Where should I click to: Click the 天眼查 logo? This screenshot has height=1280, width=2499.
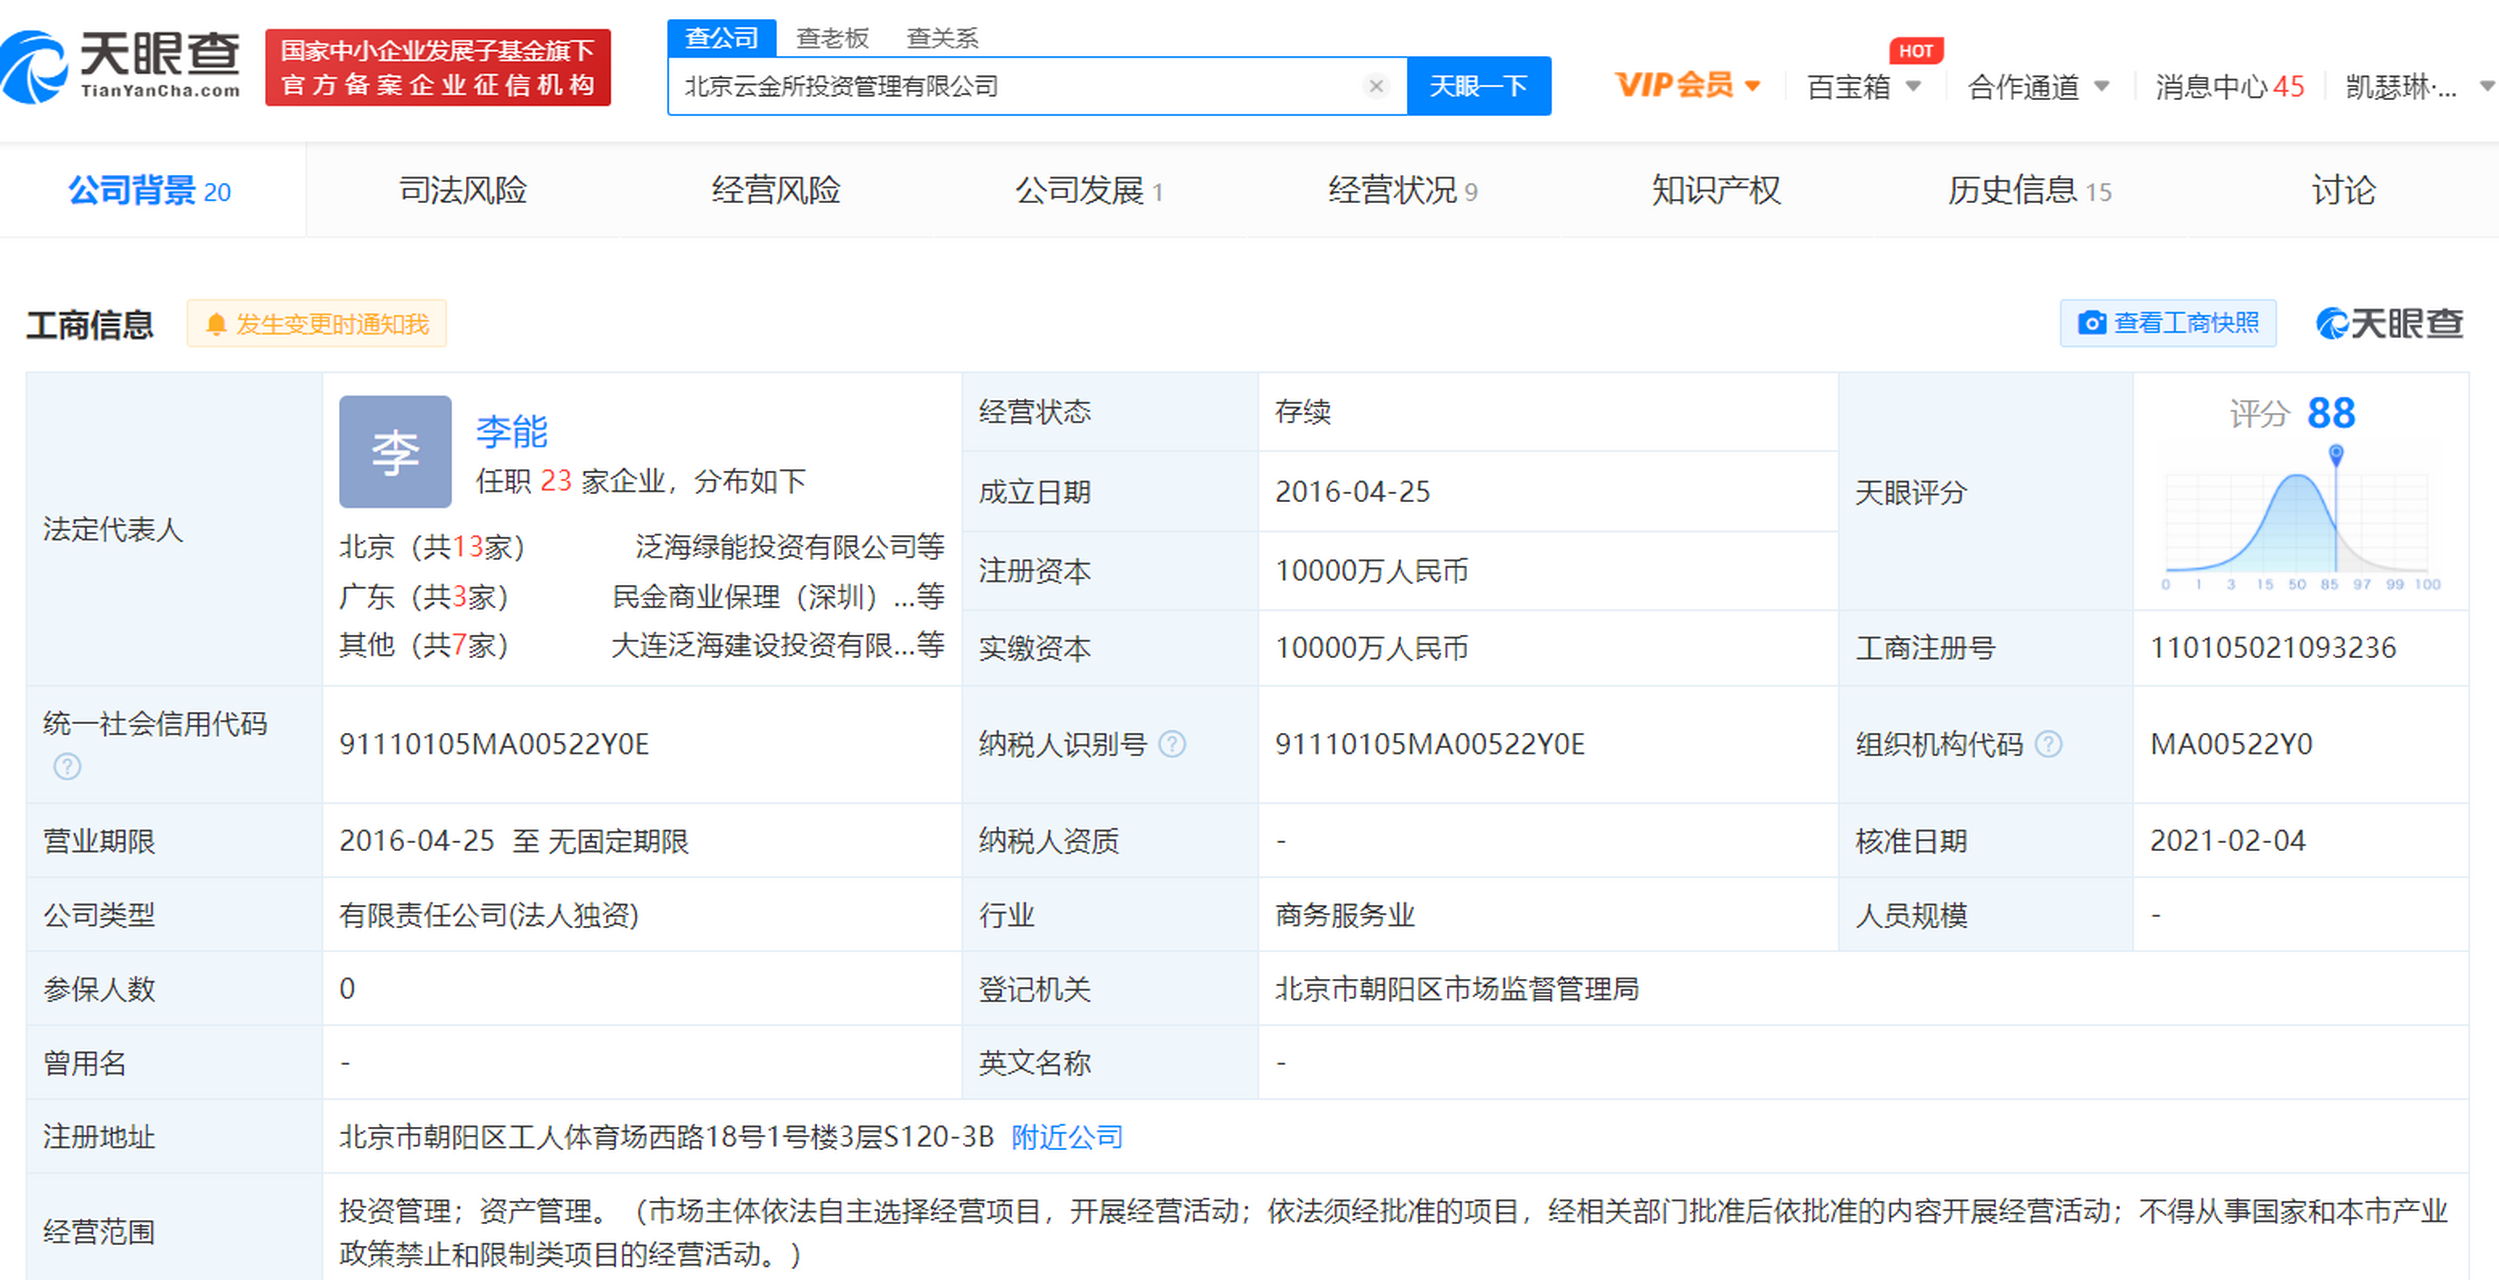122,63
